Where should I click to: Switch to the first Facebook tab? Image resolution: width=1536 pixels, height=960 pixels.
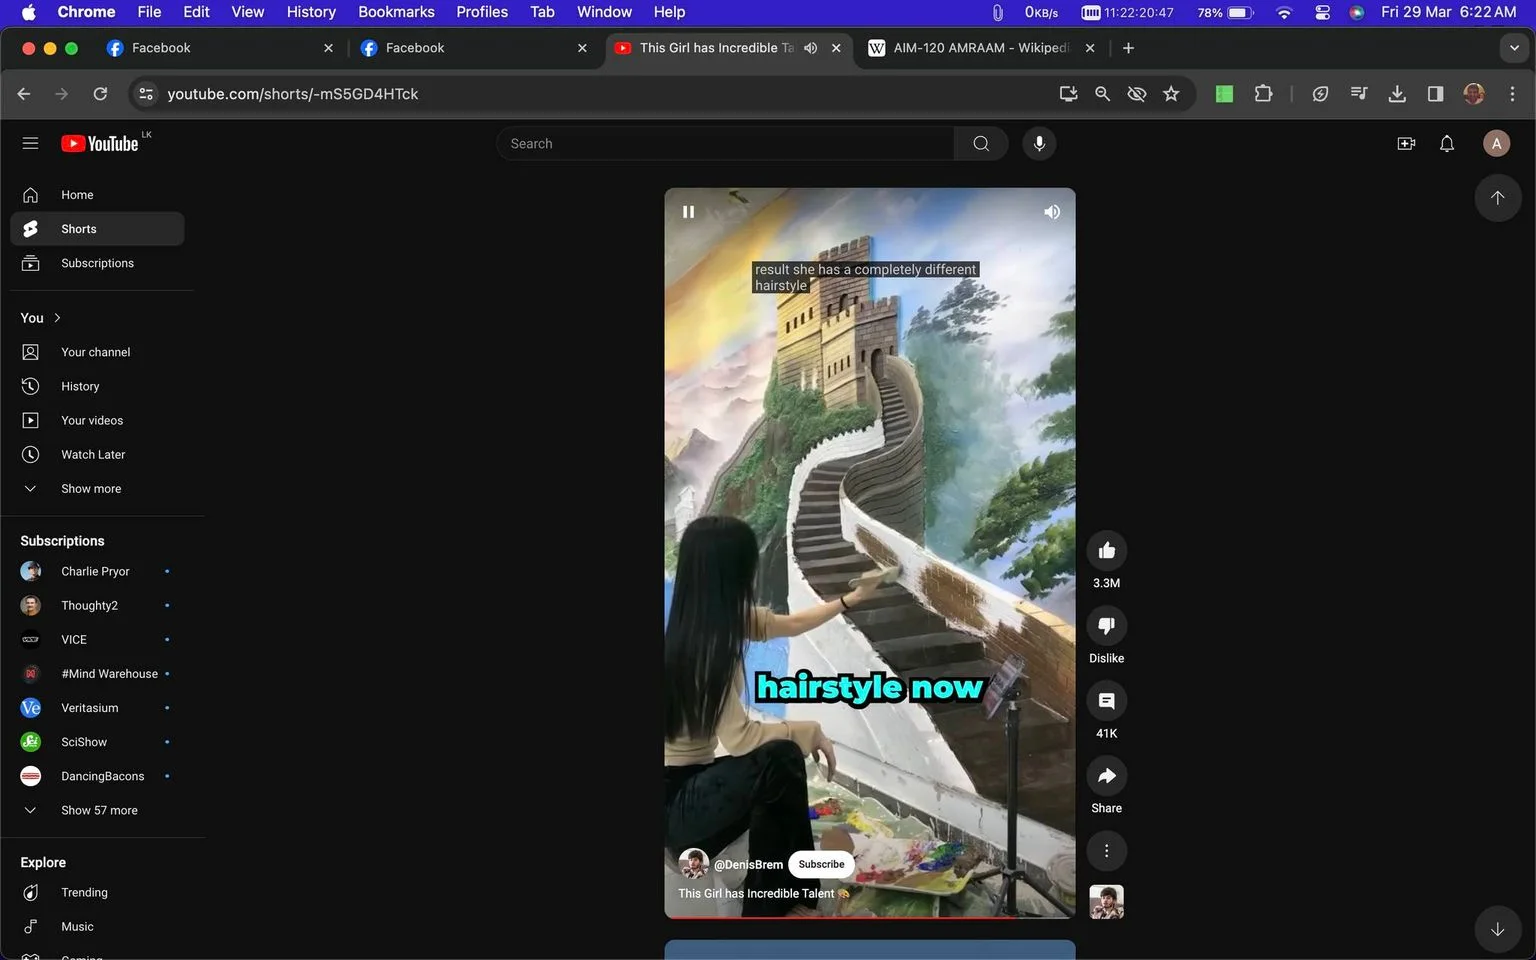220,48
